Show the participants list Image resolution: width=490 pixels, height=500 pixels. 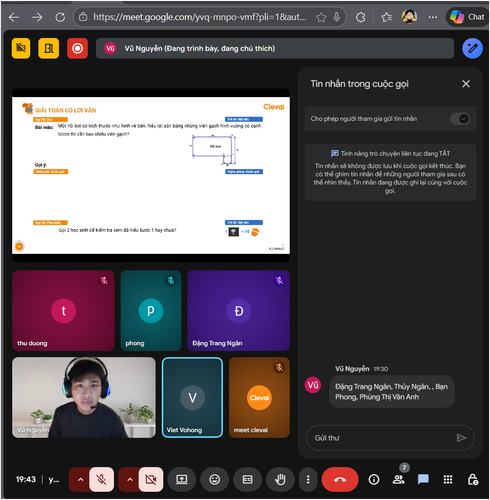[399, 479]
